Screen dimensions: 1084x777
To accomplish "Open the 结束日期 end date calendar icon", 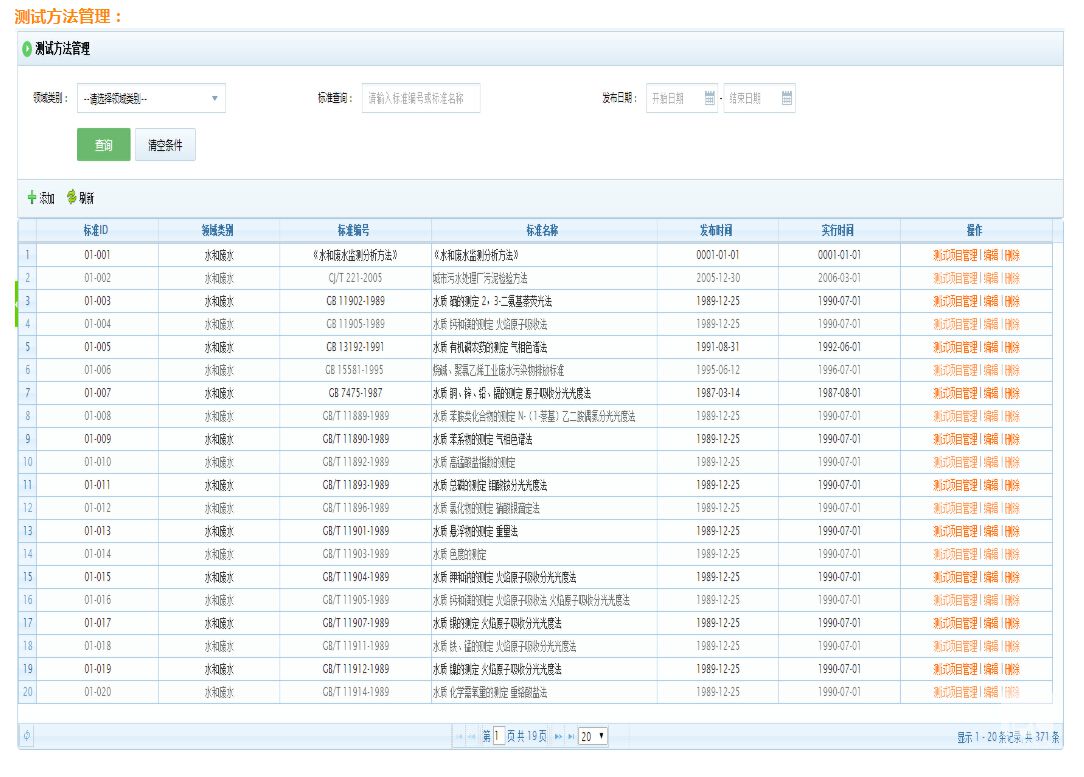I will click(787, 98).
